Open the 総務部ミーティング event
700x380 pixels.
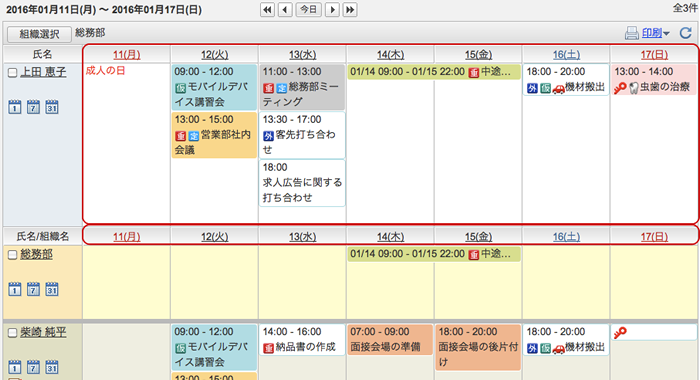pyautogui.click(x=302, y=87)
